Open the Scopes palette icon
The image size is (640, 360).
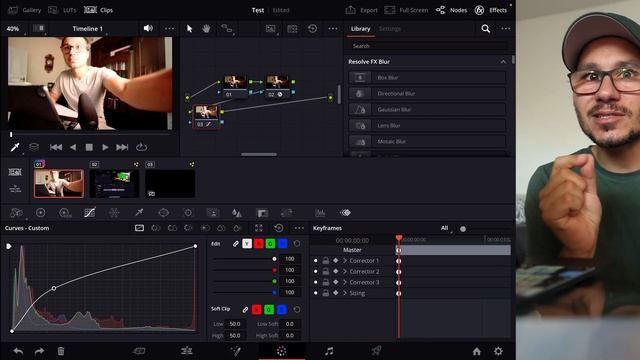pos(320,213)
